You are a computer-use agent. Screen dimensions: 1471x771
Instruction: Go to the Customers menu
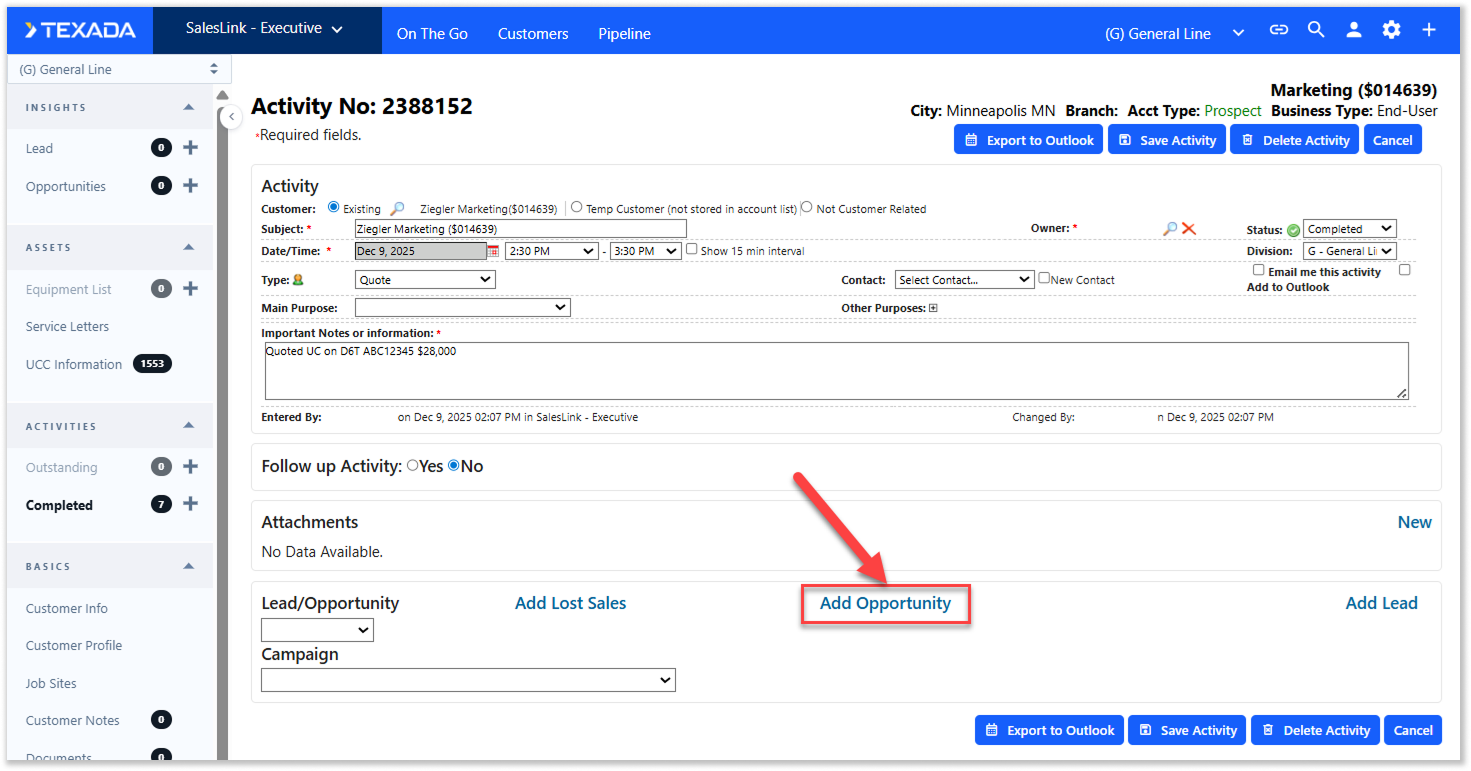pos(533,34)
